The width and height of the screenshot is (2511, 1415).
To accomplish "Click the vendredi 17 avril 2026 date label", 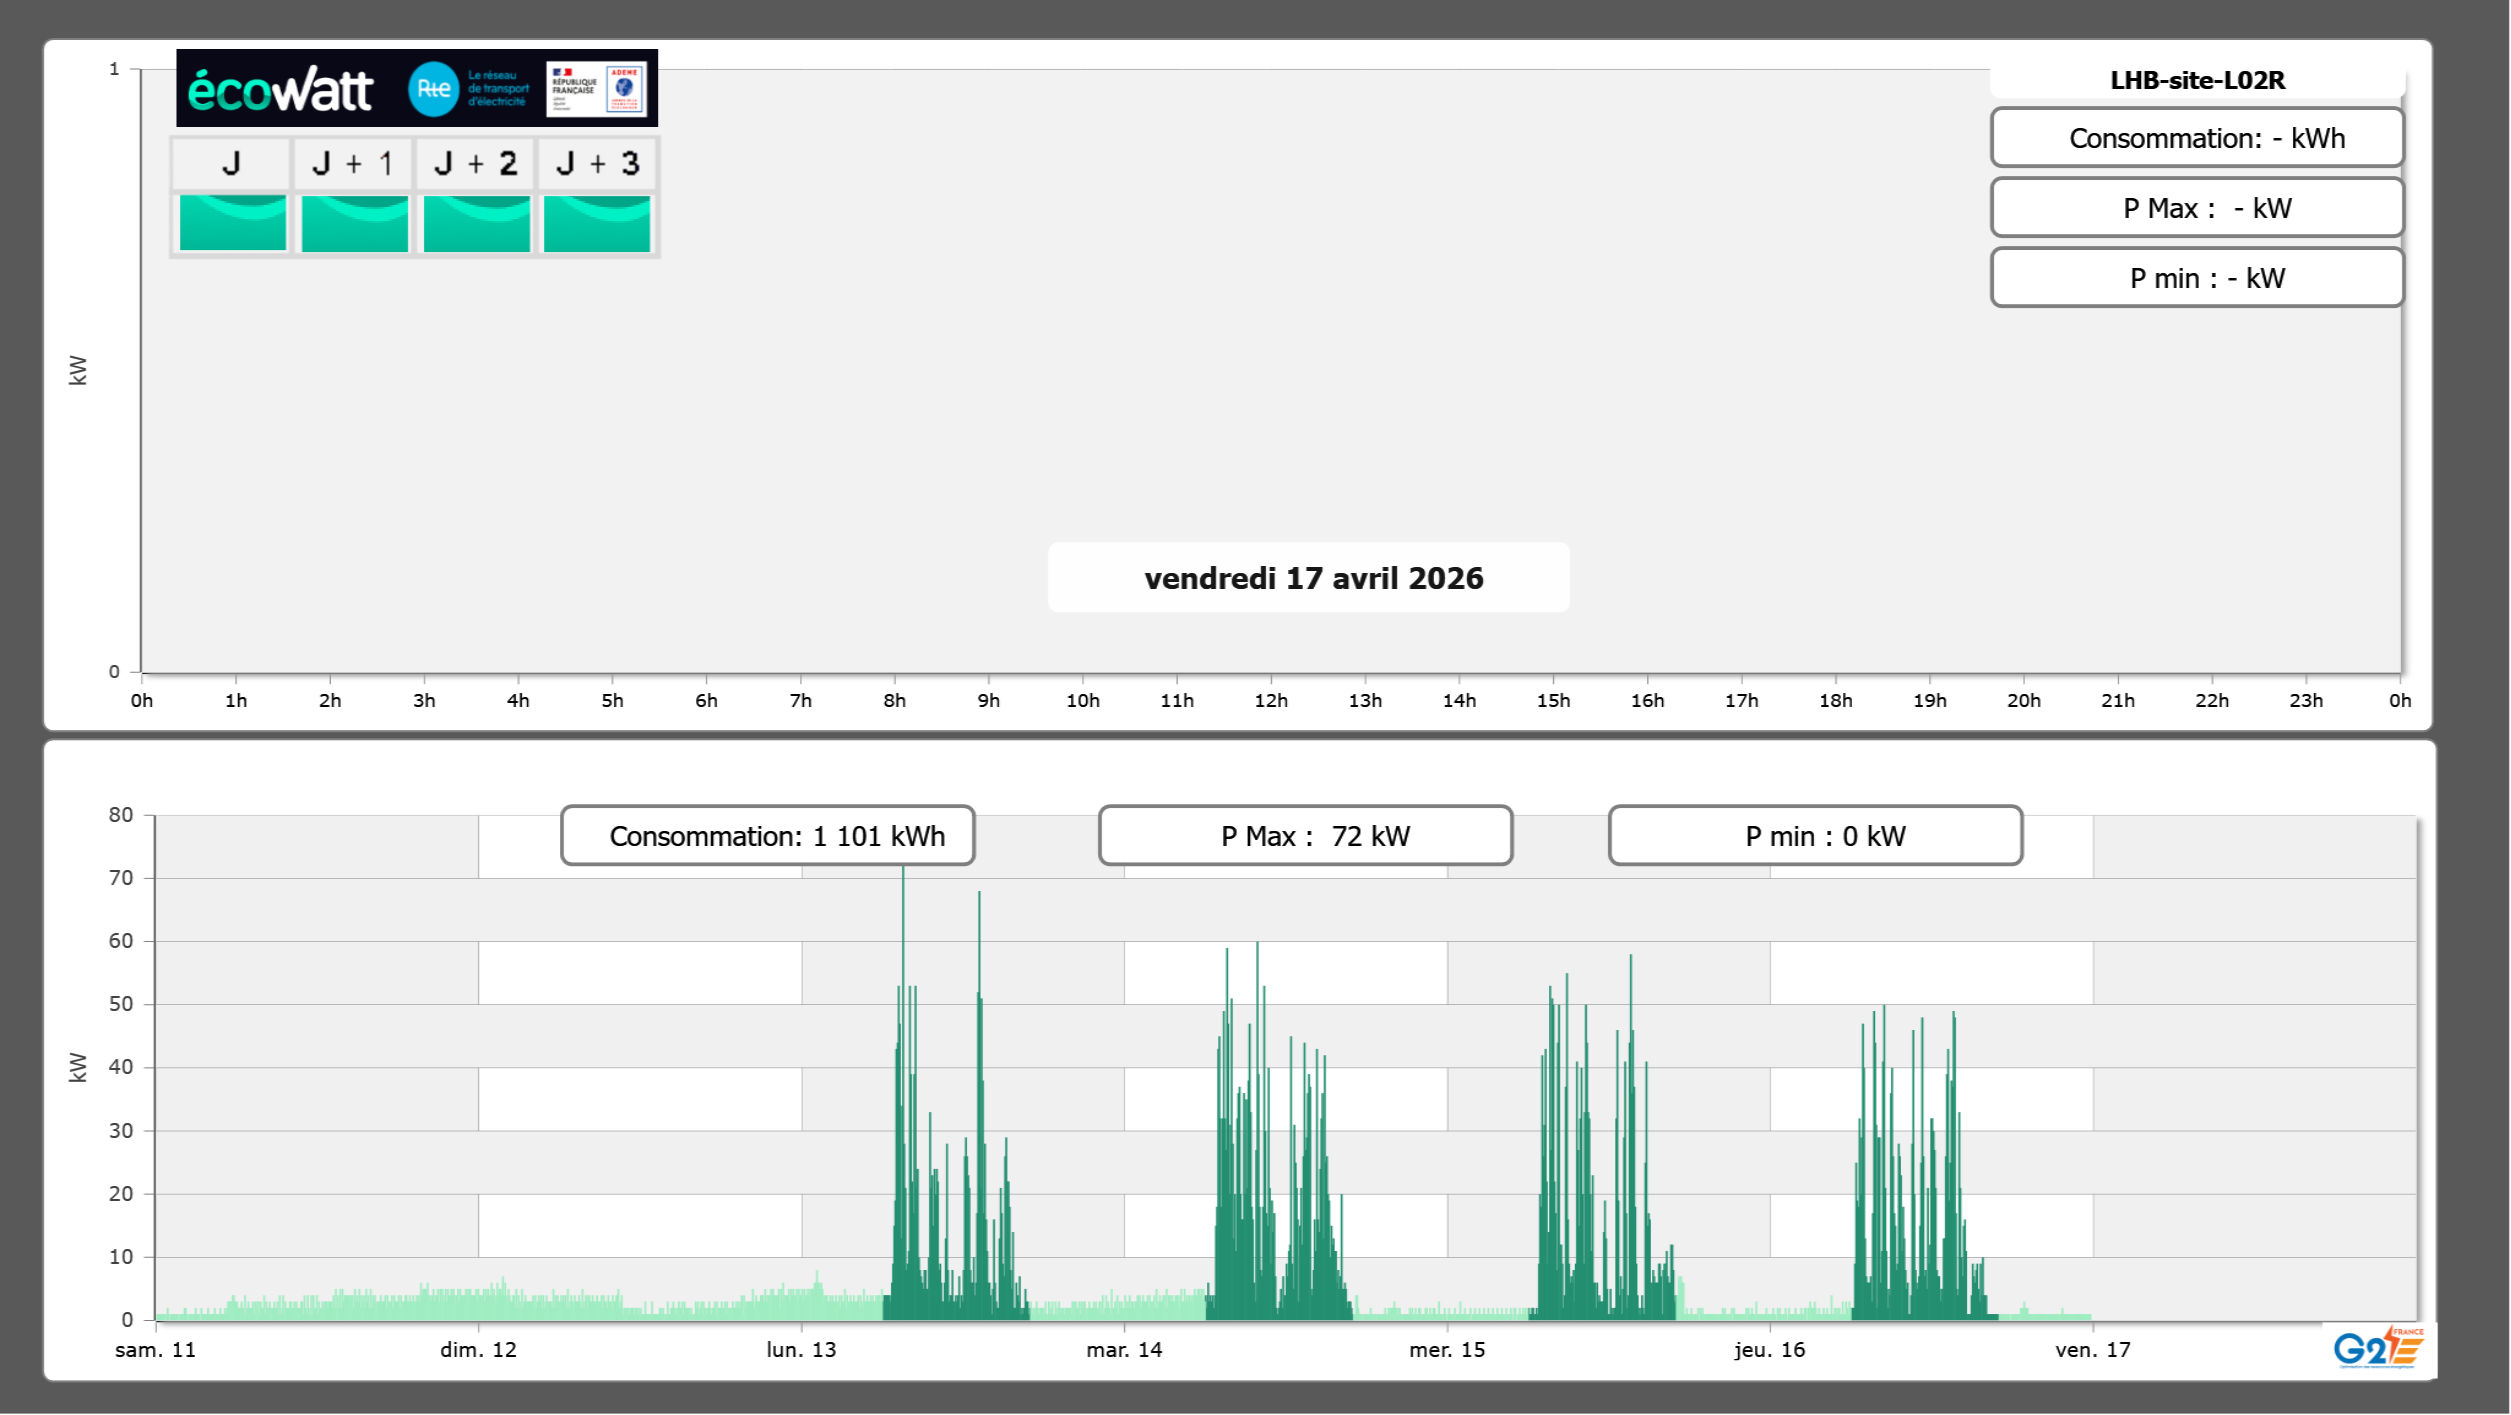I will [1313, 578].
